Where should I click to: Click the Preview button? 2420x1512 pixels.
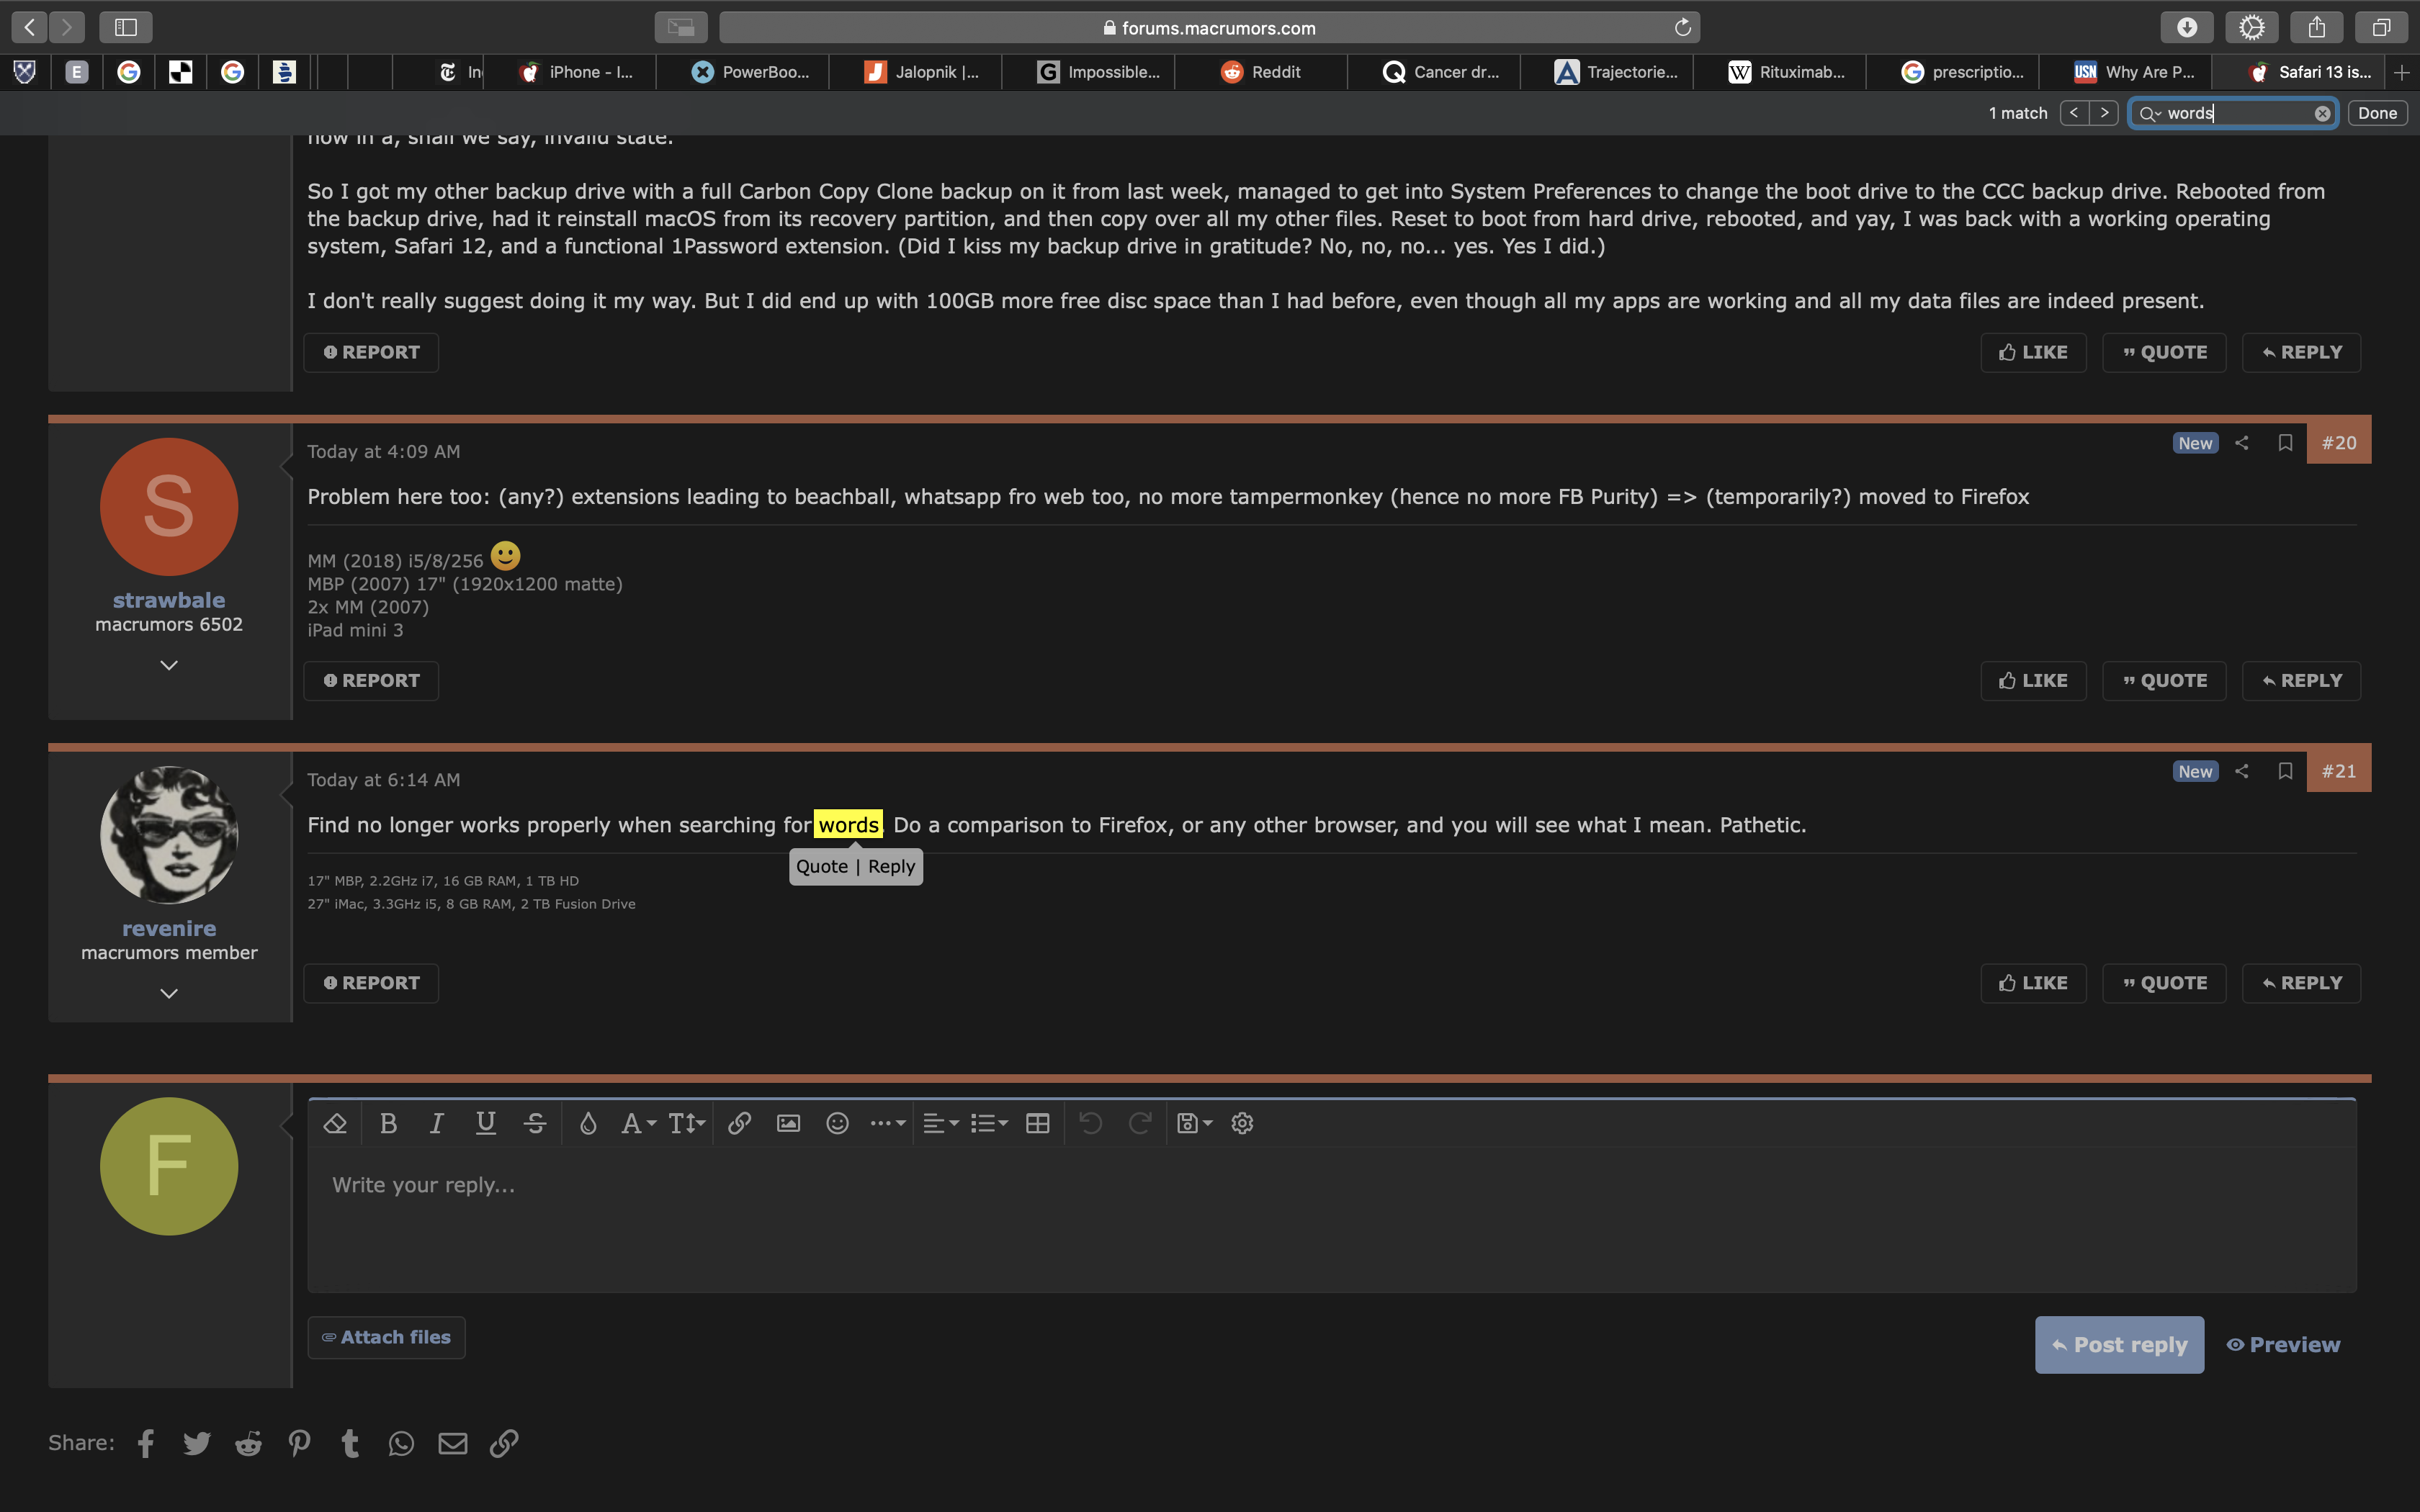2283,1344
